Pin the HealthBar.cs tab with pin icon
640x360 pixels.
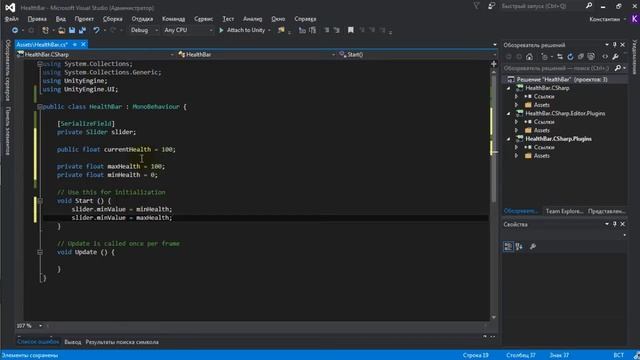75,44
